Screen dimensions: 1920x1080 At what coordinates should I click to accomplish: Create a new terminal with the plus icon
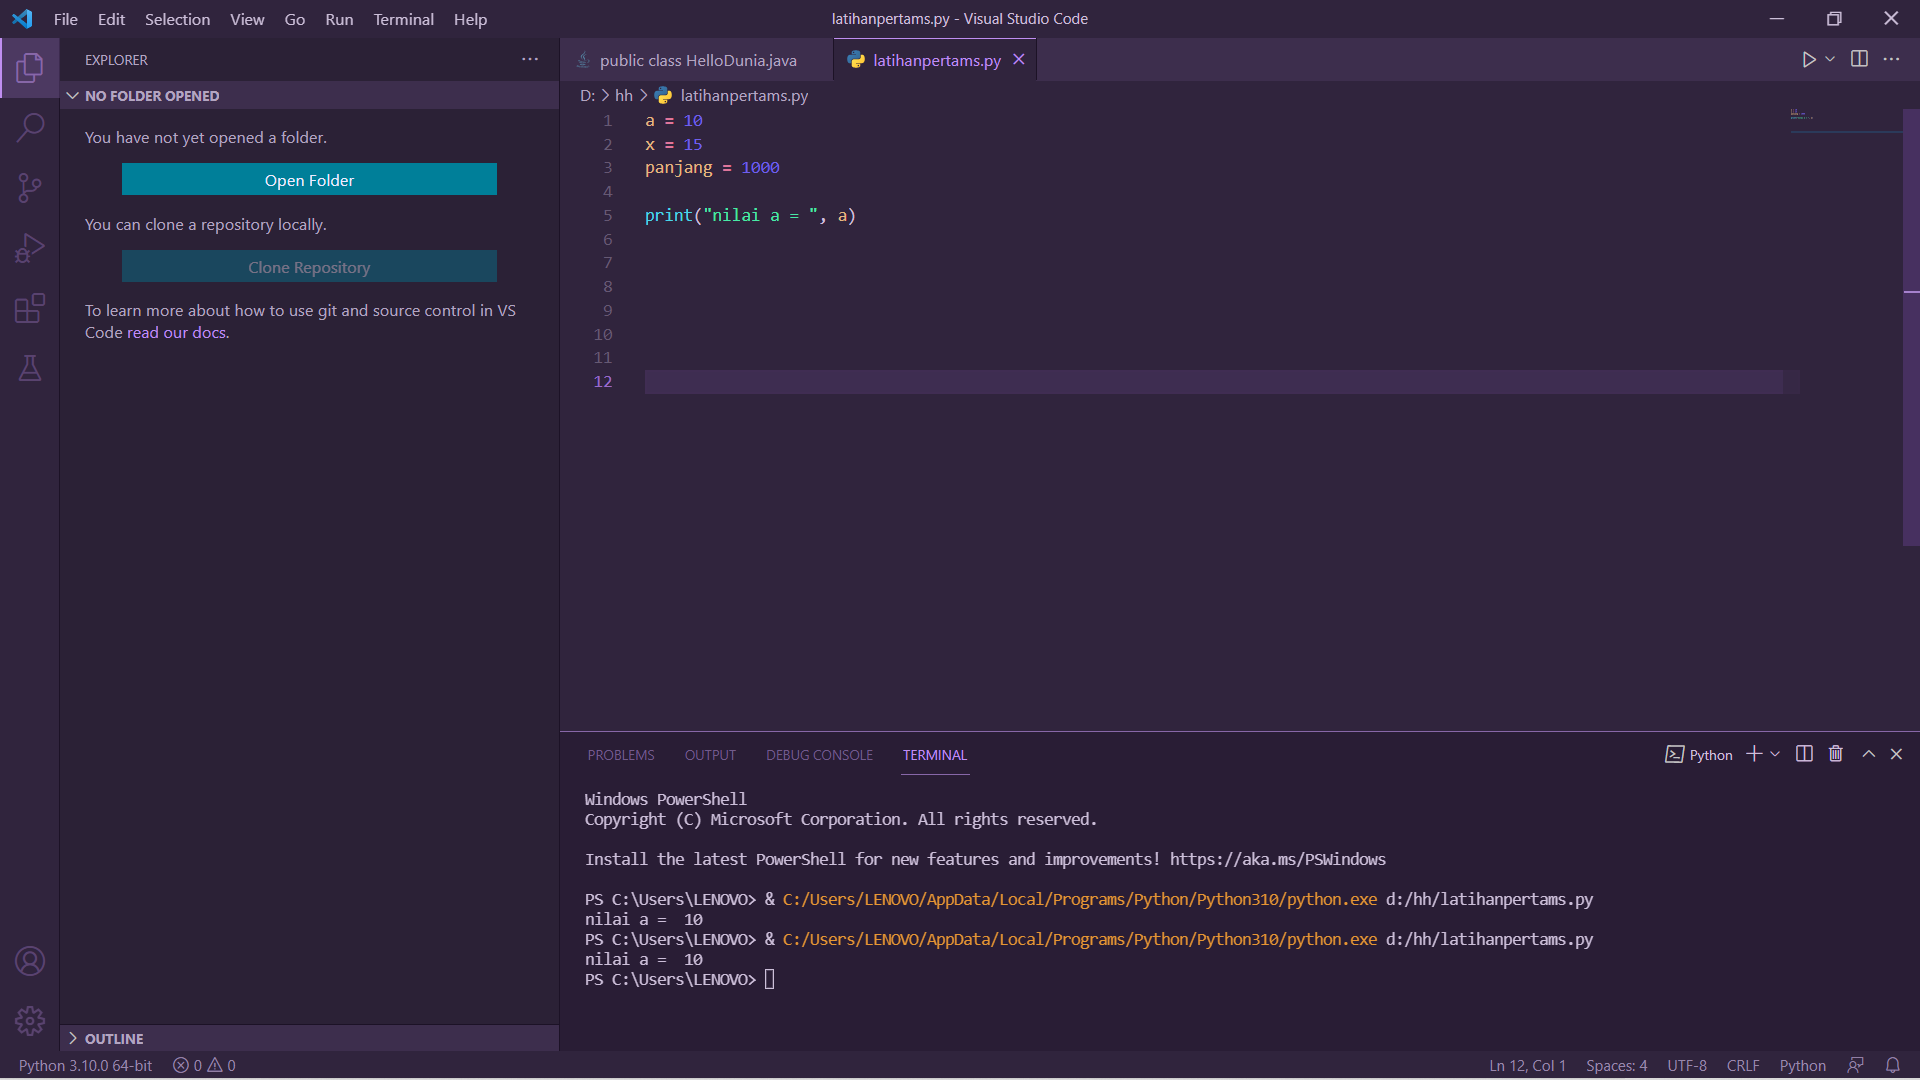tap(1754, 754)
